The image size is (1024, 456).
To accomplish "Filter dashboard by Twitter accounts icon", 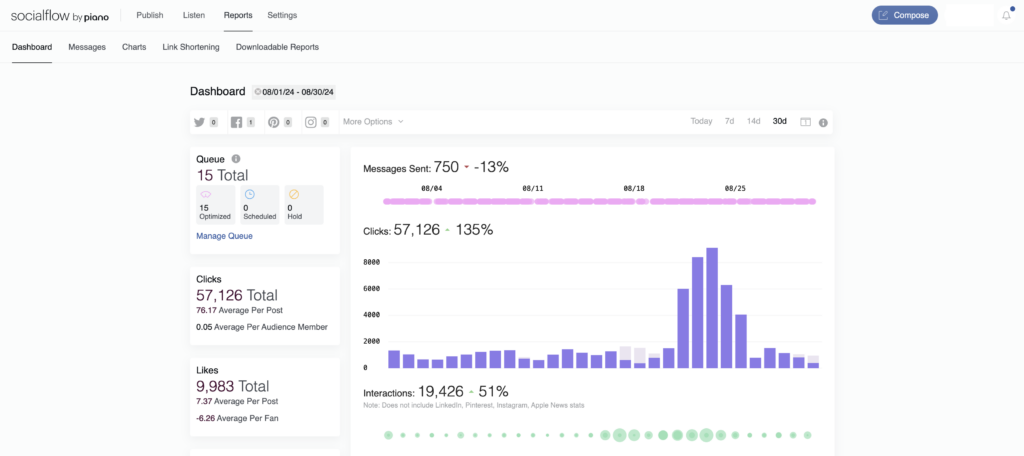I will [199, 122].
